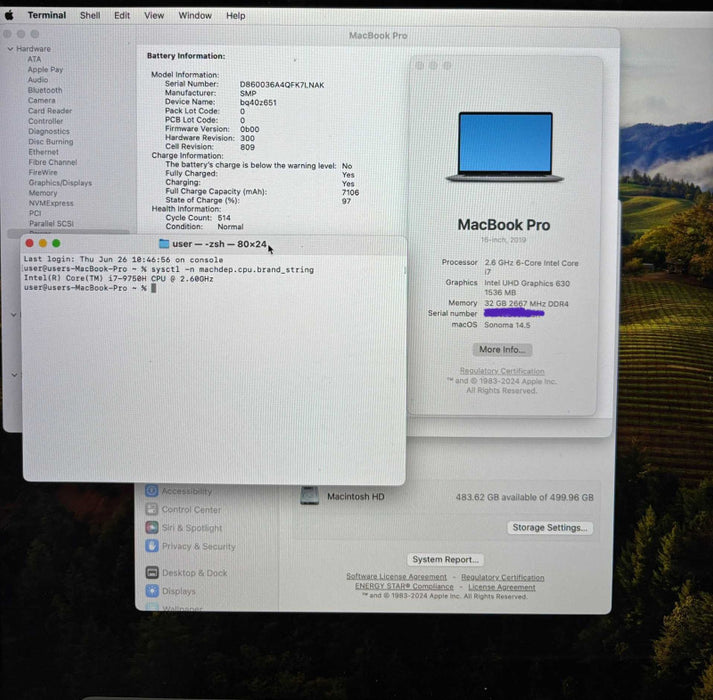The width and height of the screenshot is (713, 700).
Task: Select Fibre Channel in the hardware list
Action: 53,162
